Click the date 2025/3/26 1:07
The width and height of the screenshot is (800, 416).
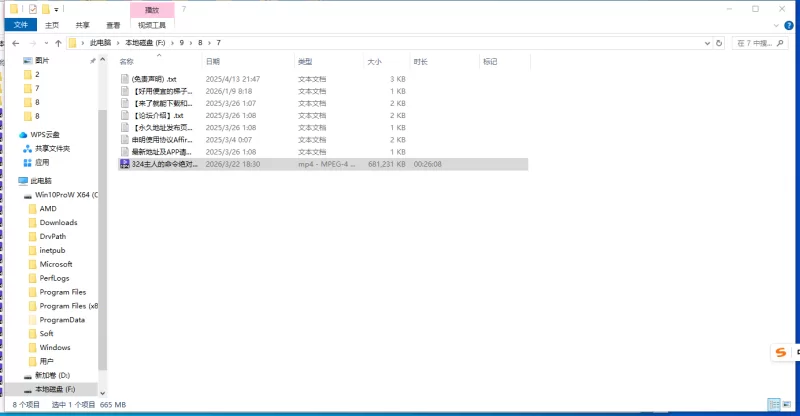[231, 103]
